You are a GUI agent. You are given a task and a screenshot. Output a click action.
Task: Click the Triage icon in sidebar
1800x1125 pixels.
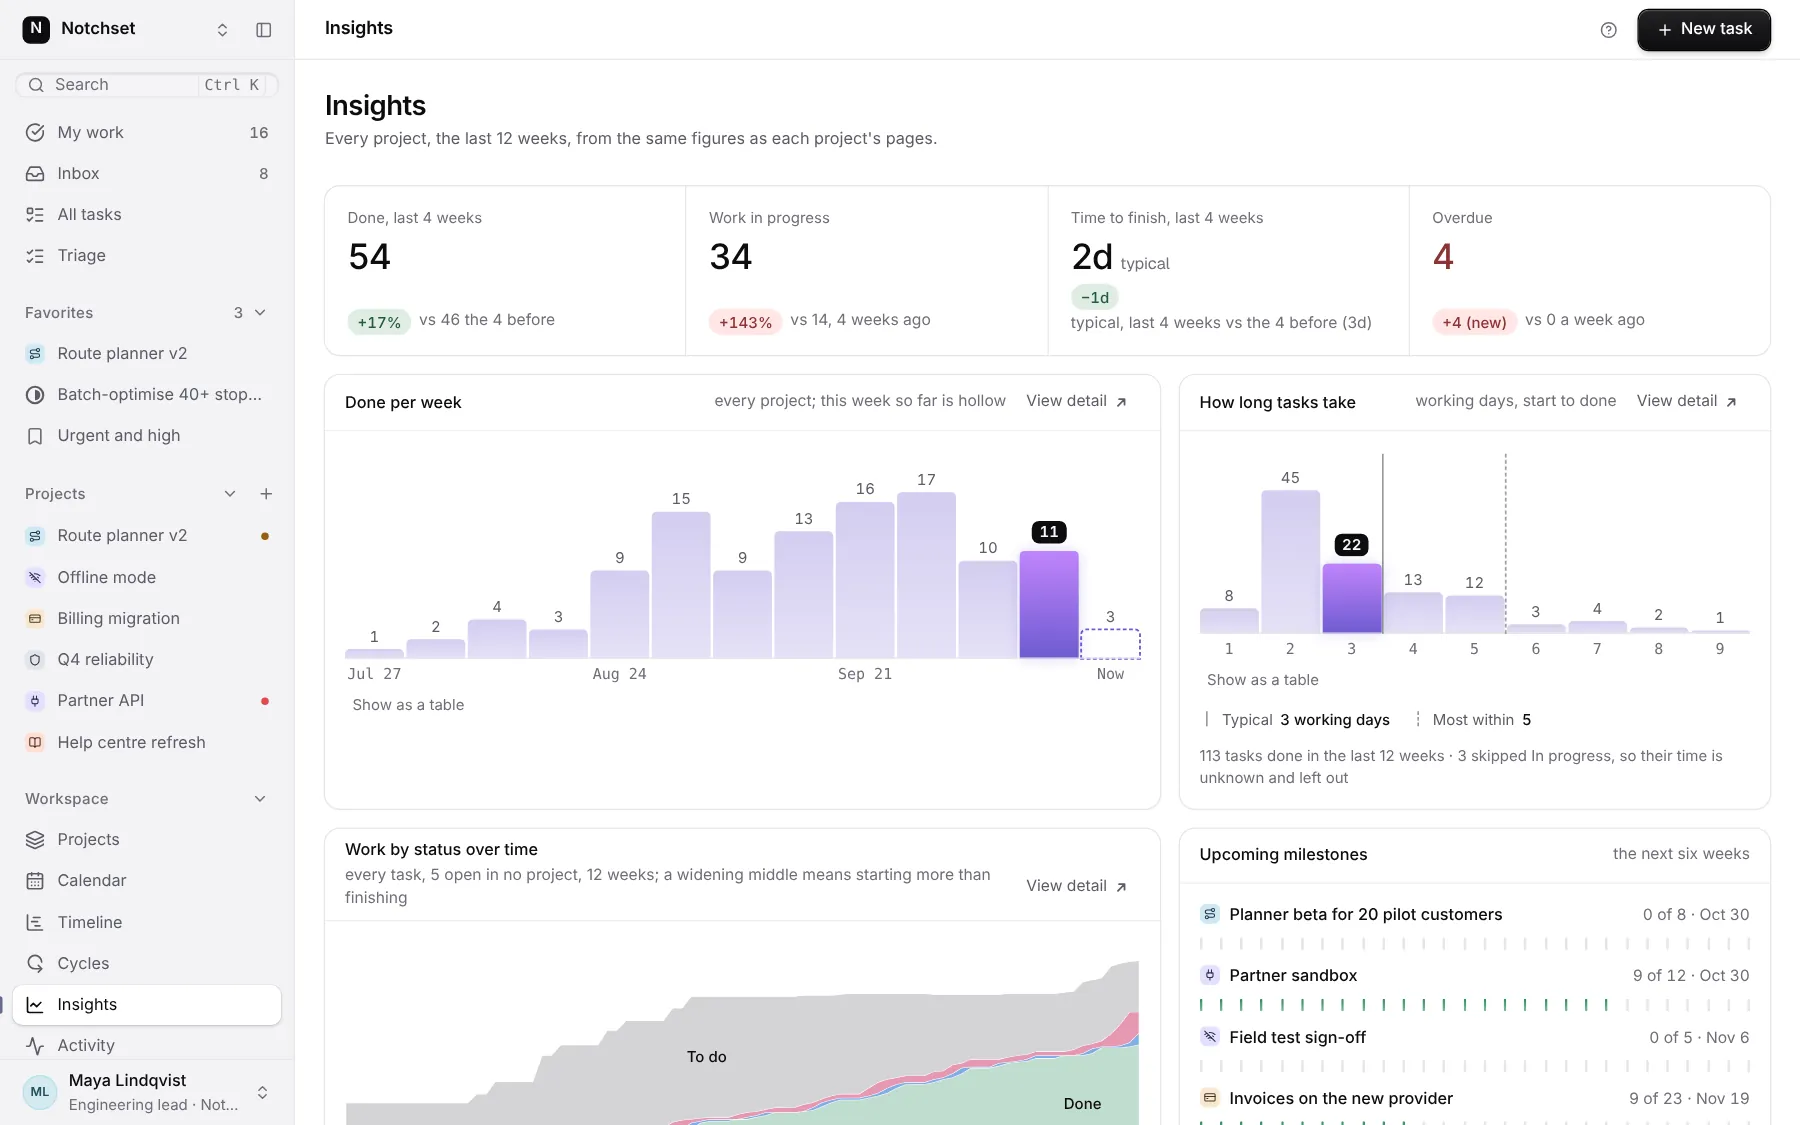35,256
